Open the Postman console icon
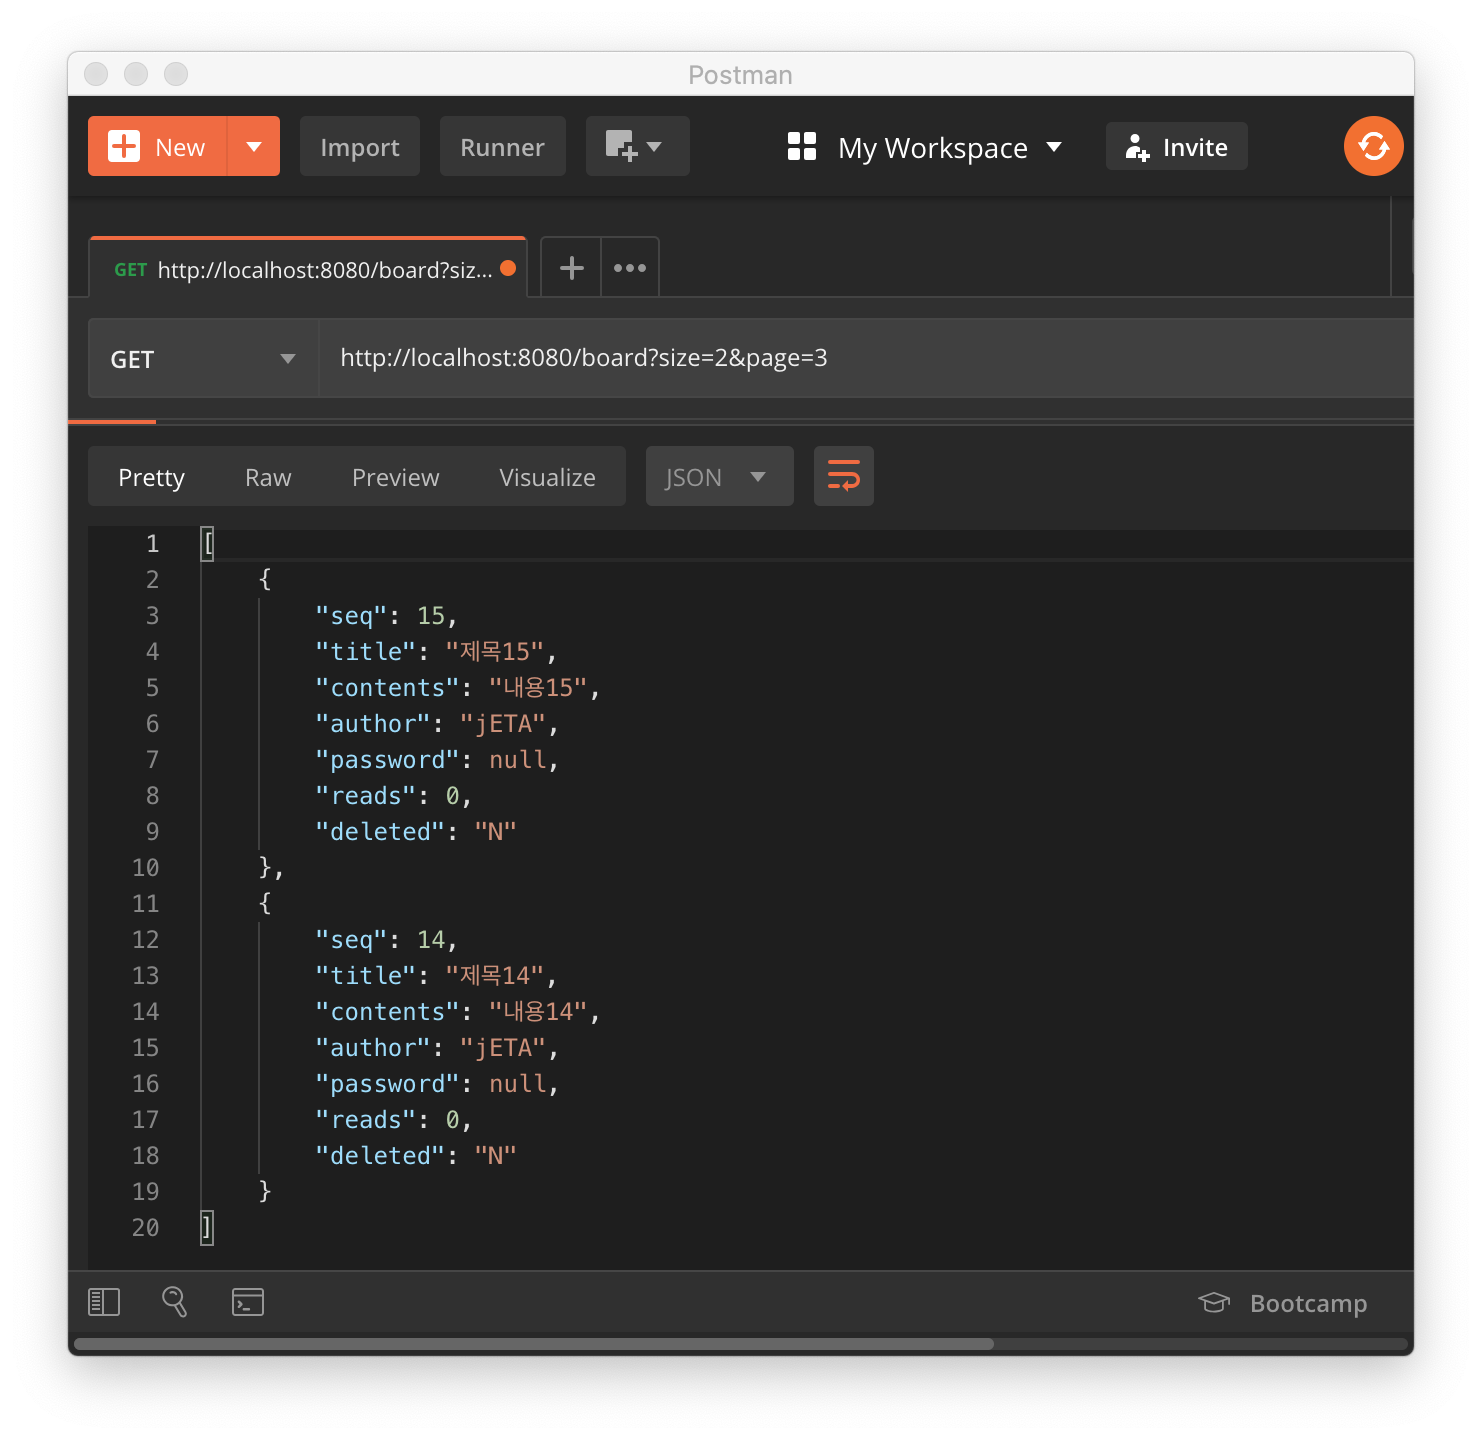 248,1302
